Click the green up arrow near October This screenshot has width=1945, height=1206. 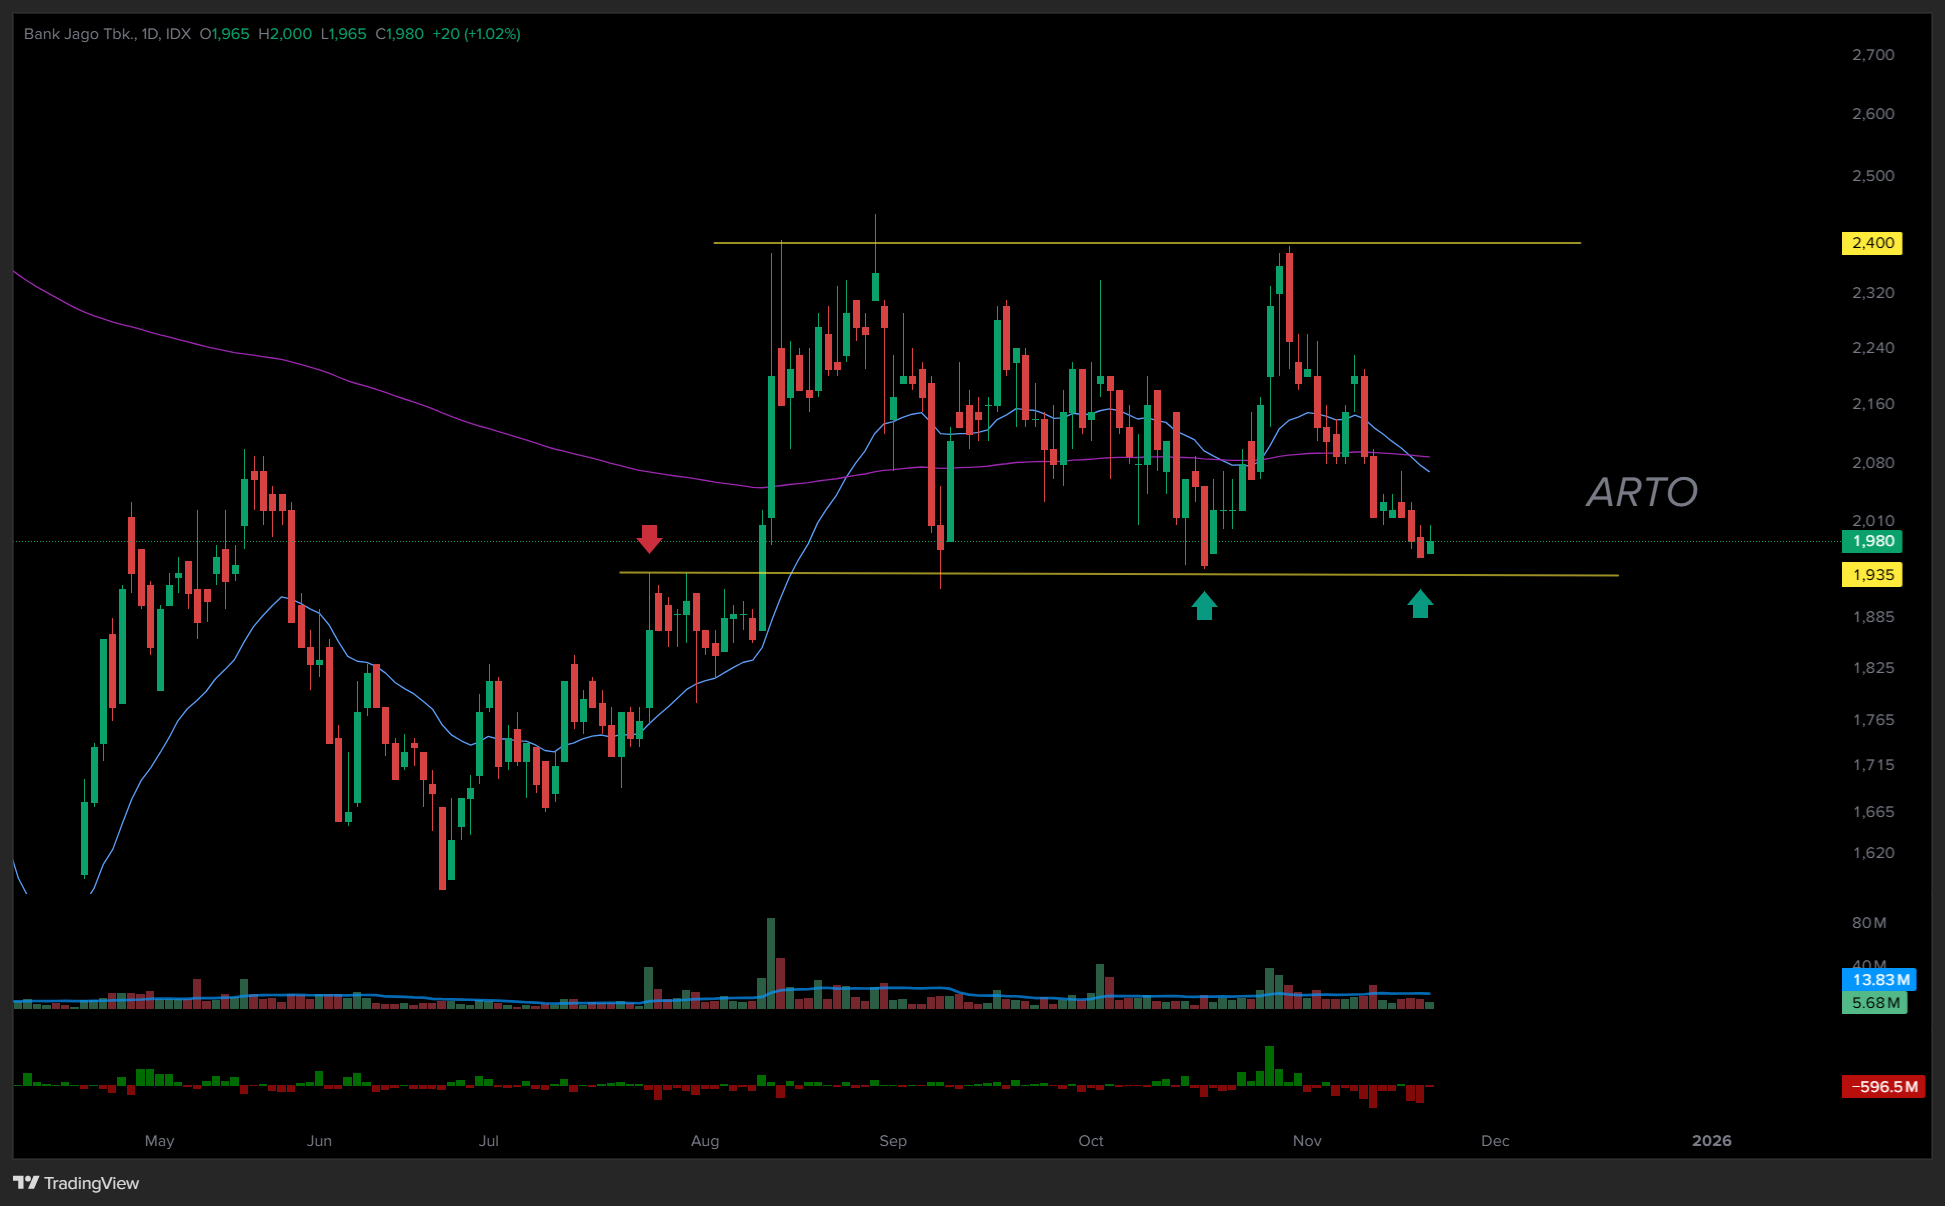pyautogui.click(x=1204, y=605)
